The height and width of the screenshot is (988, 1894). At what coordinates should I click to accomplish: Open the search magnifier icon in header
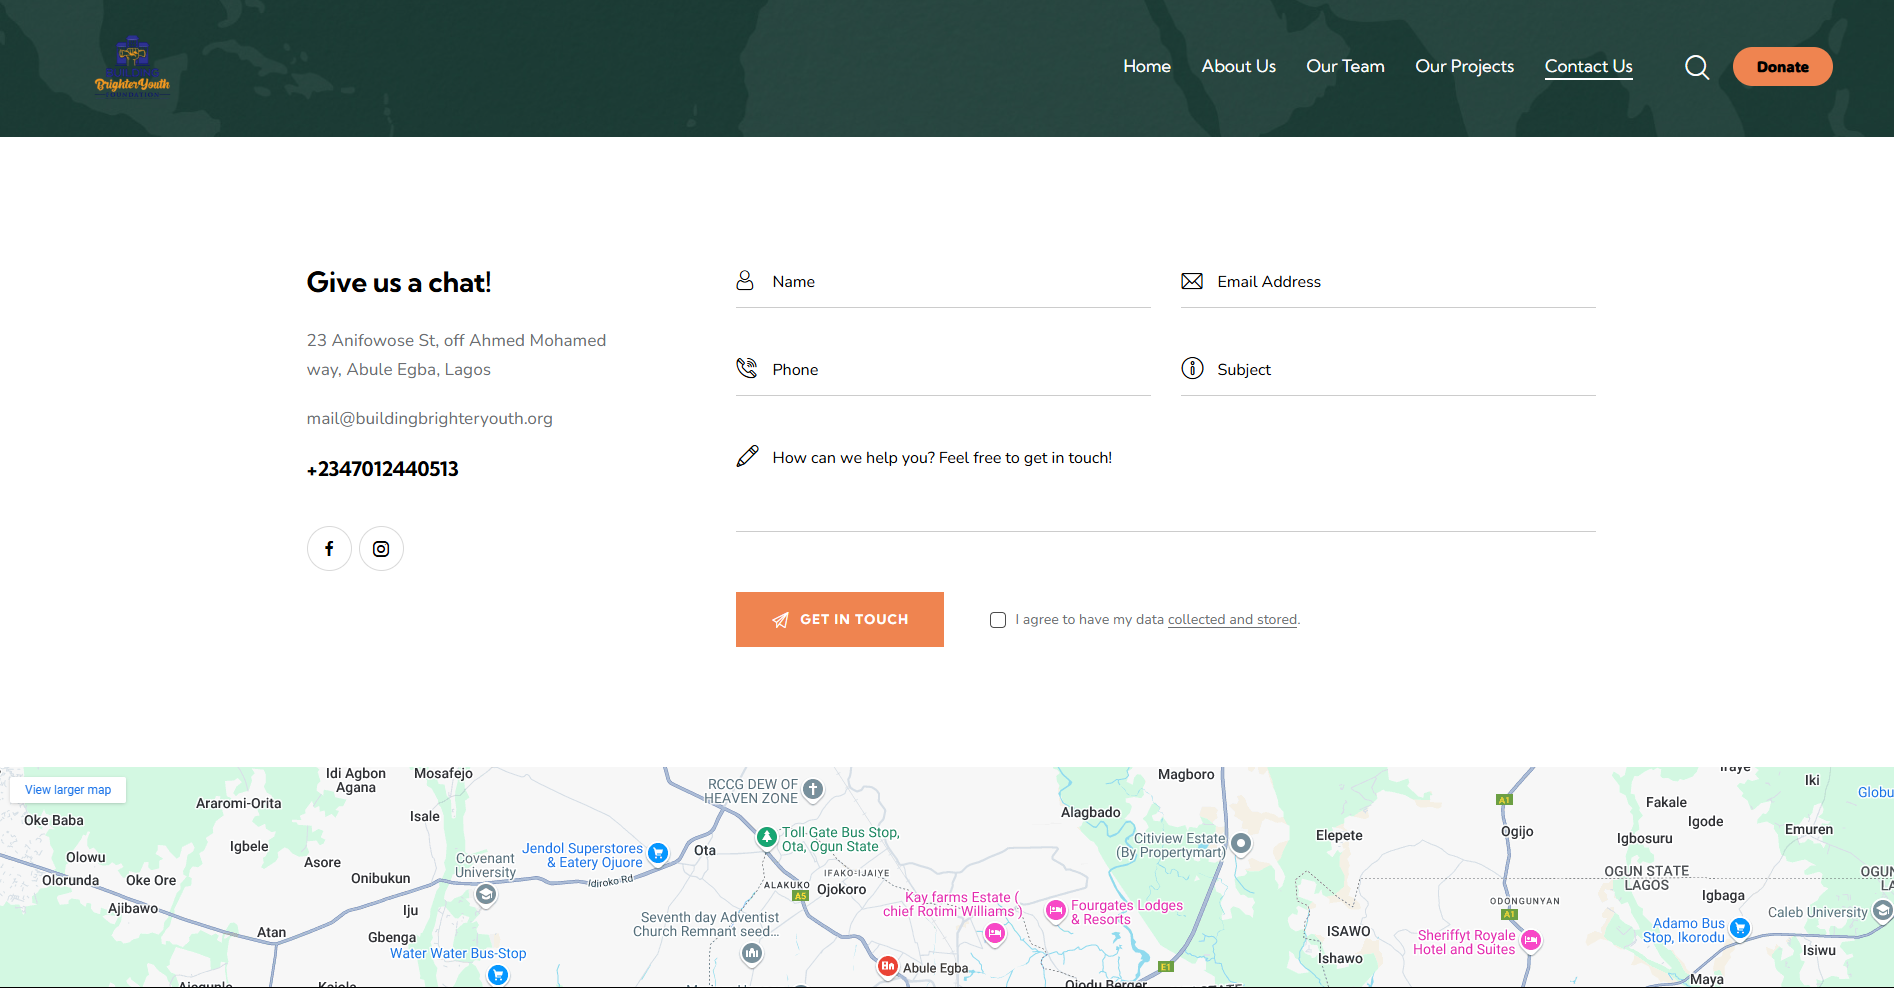click(x=1696, y=67)
